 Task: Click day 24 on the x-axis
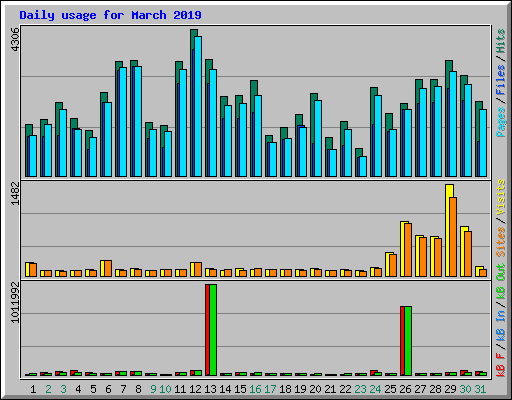point(375,389)
